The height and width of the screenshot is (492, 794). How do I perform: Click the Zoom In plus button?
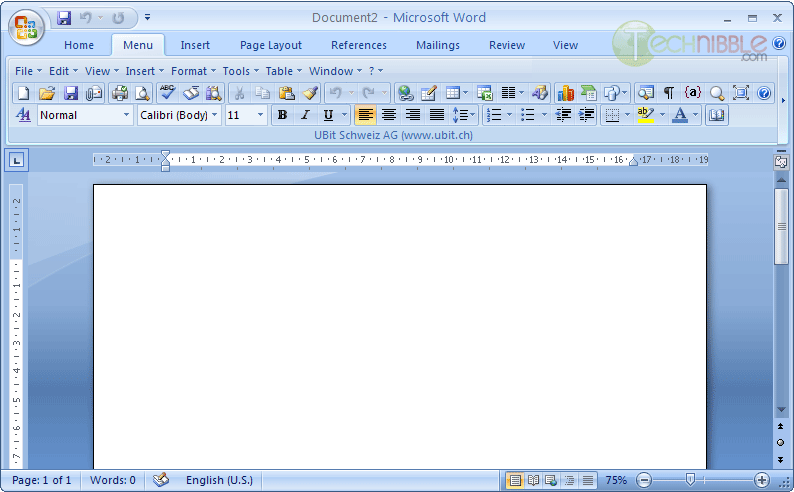point(762,480)
